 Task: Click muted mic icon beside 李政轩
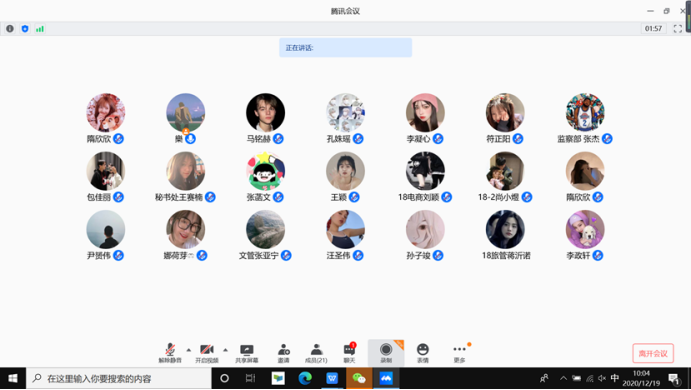pos(598,255)
